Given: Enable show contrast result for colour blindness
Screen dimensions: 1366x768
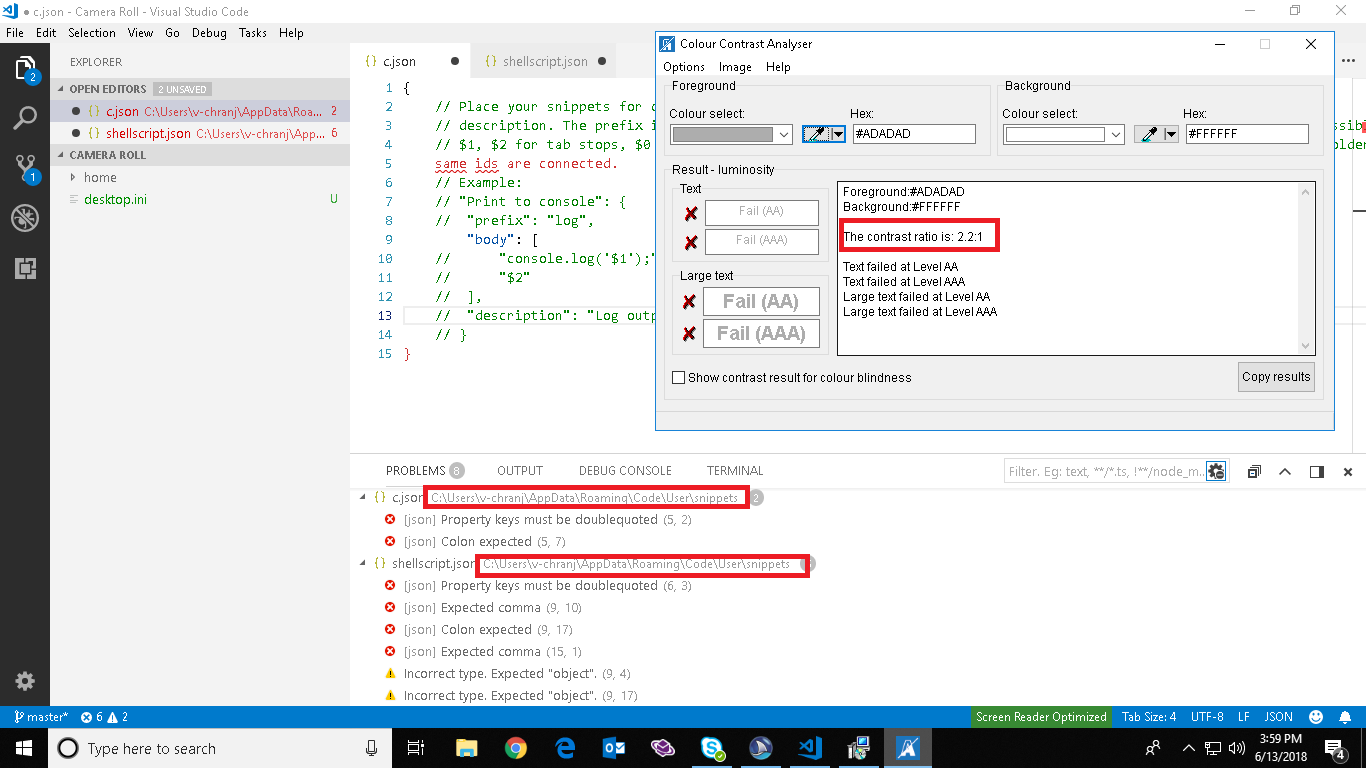Looking at the screenshot, I should (679, 377).
